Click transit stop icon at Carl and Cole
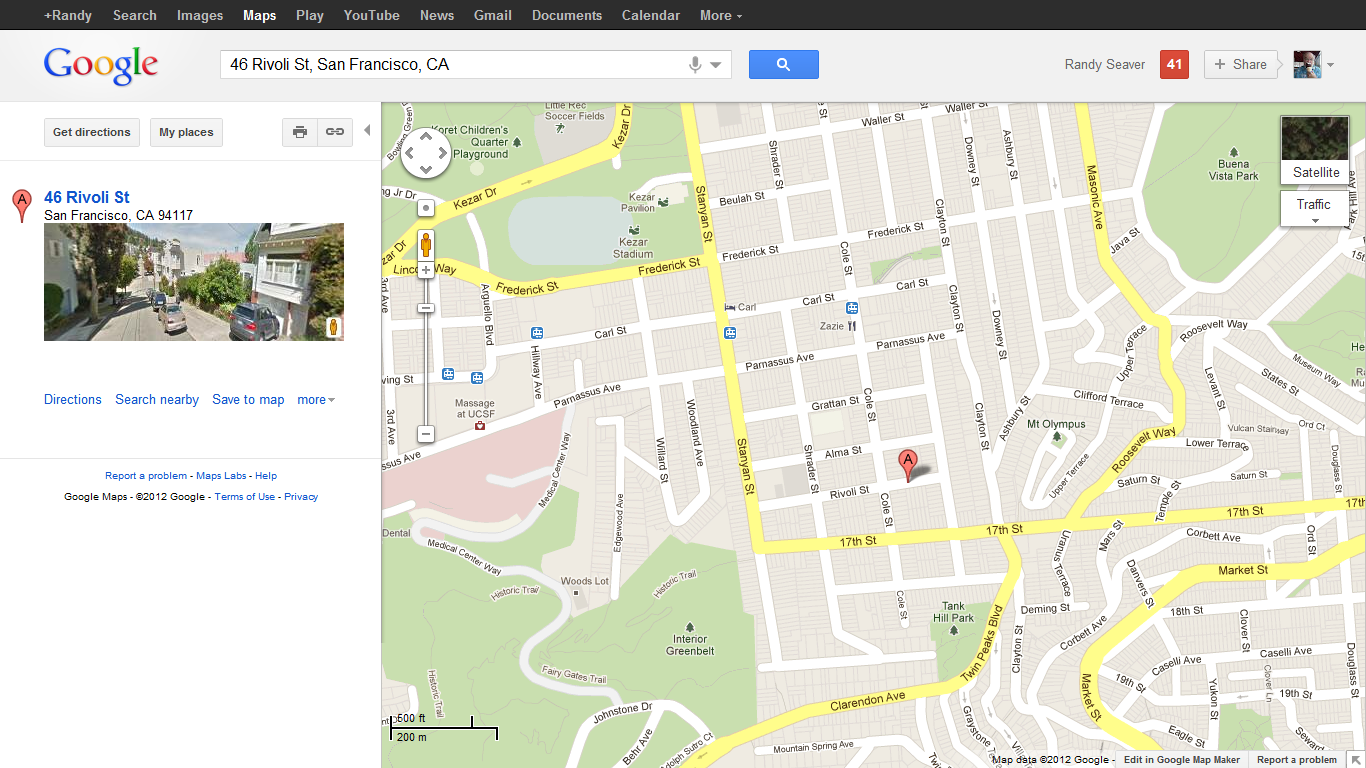The image size is (1366, 768). (x=852, y=308)
